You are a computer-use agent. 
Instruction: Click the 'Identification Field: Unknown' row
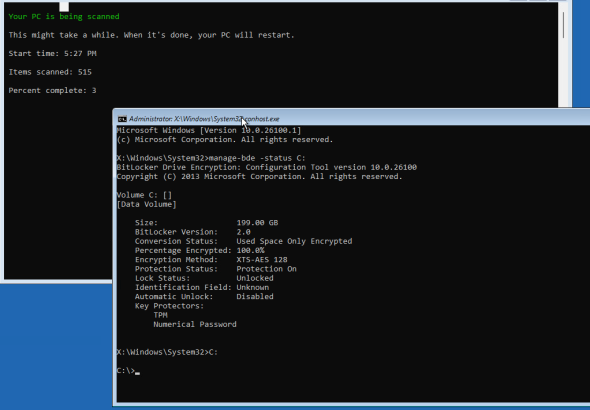point(202,287)
